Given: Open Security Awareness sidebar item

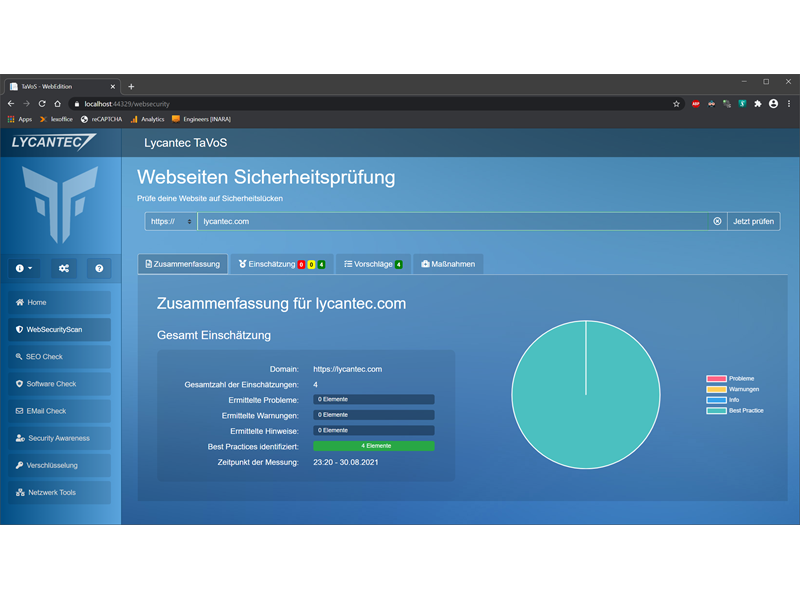Looking at the screenshot, I should coord(59,438).
